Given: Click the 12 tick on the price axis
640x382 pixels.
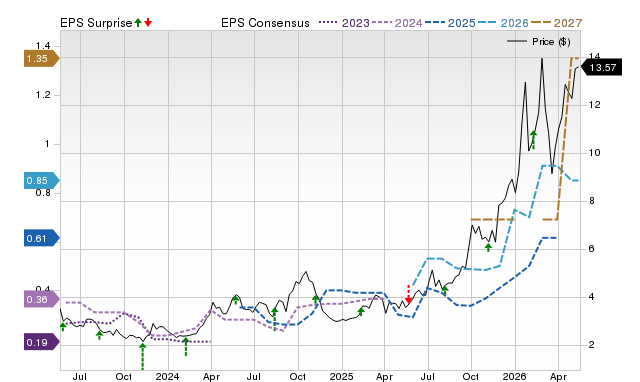Looking at the screenshot, I should 595,105.
